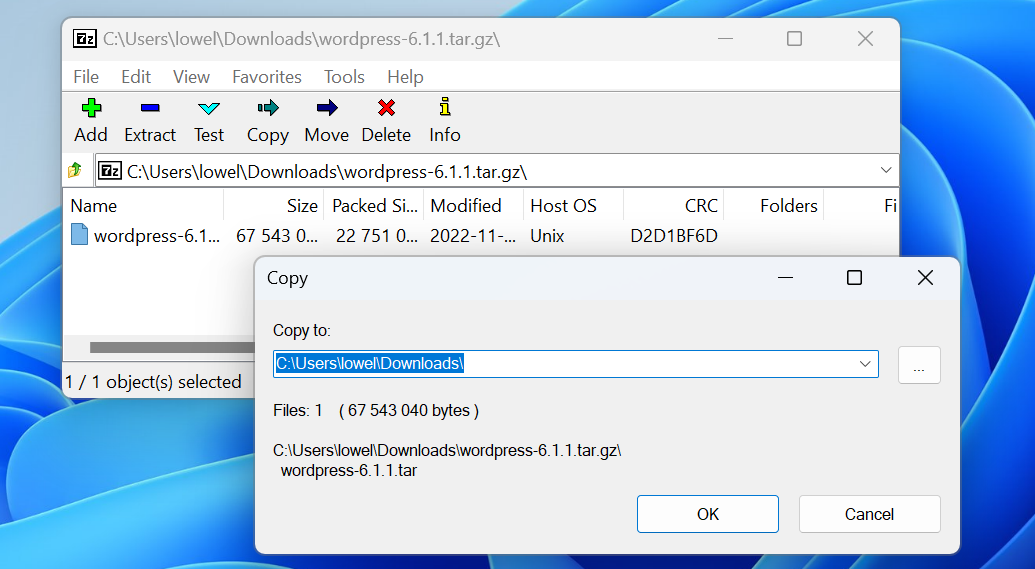Click the 22 751 0... packed size cell
The height and width of the screenshot is (569, 1035).
(x=376, y=236)
